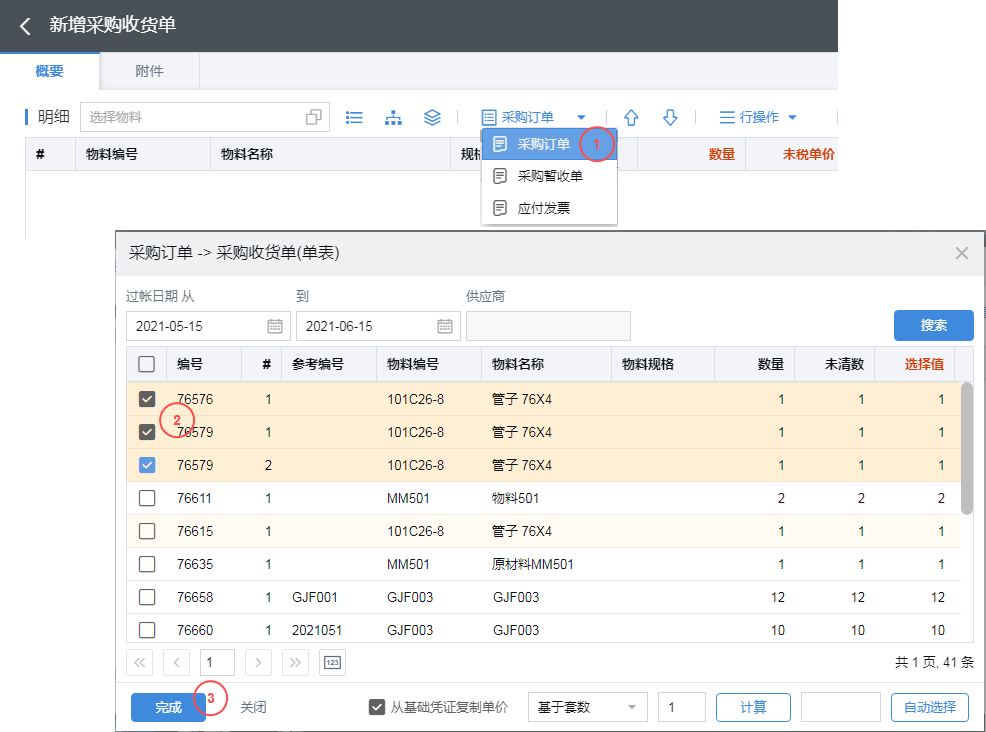The height and width of the screenshot is (732, 986).
Task: Expand the 采购订单 toolbar dropdown arrow
Action: coord(581,117)
